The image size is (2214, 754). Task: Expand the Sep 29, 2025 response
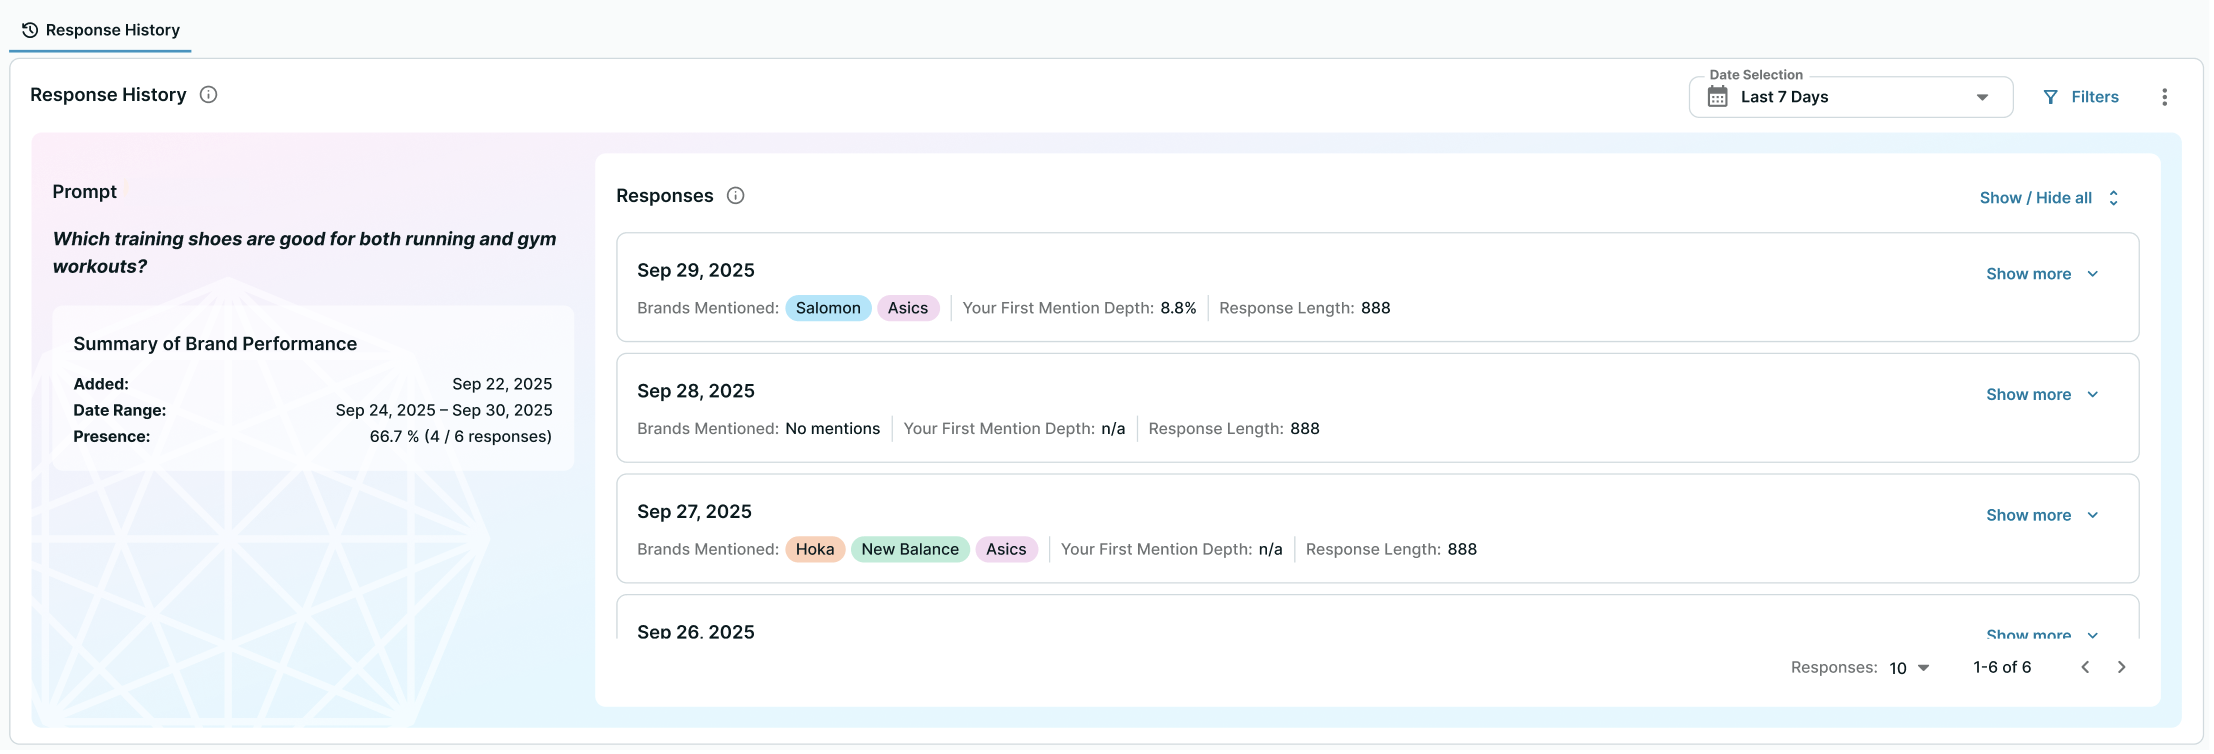[x=2041, y=274]
